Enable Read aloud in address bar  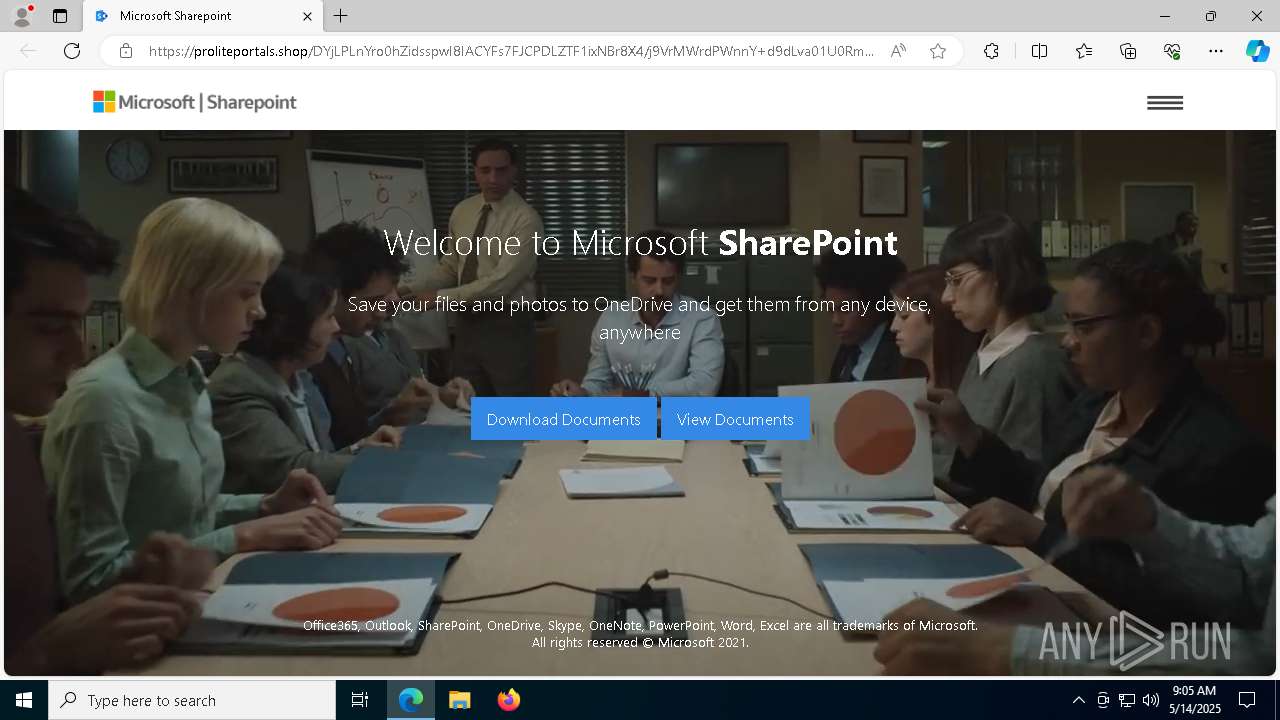[898, 51]
